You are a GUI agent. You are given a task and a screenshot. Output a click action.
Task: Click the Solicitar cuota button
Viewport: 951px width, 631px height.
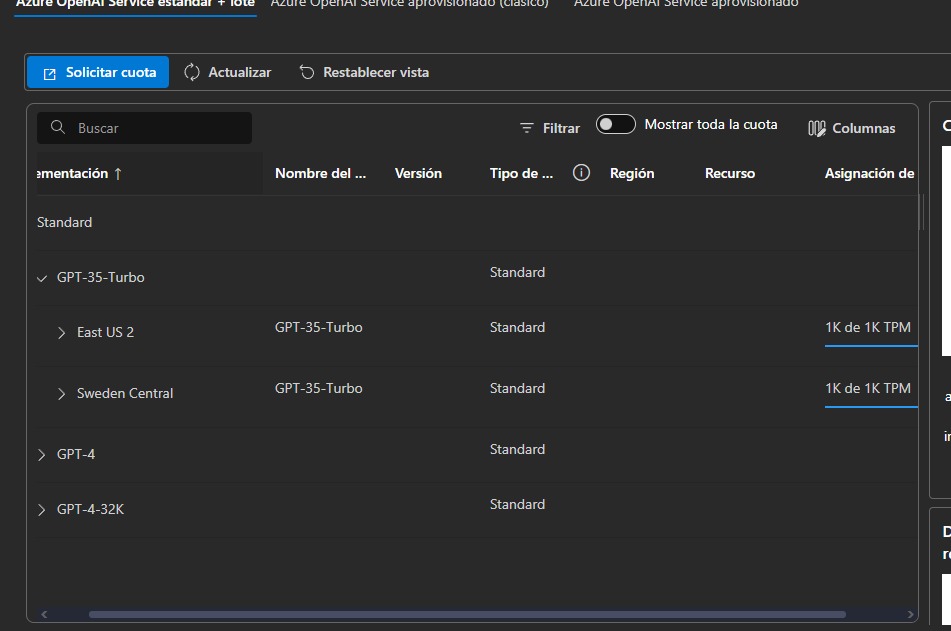point(98,72)
